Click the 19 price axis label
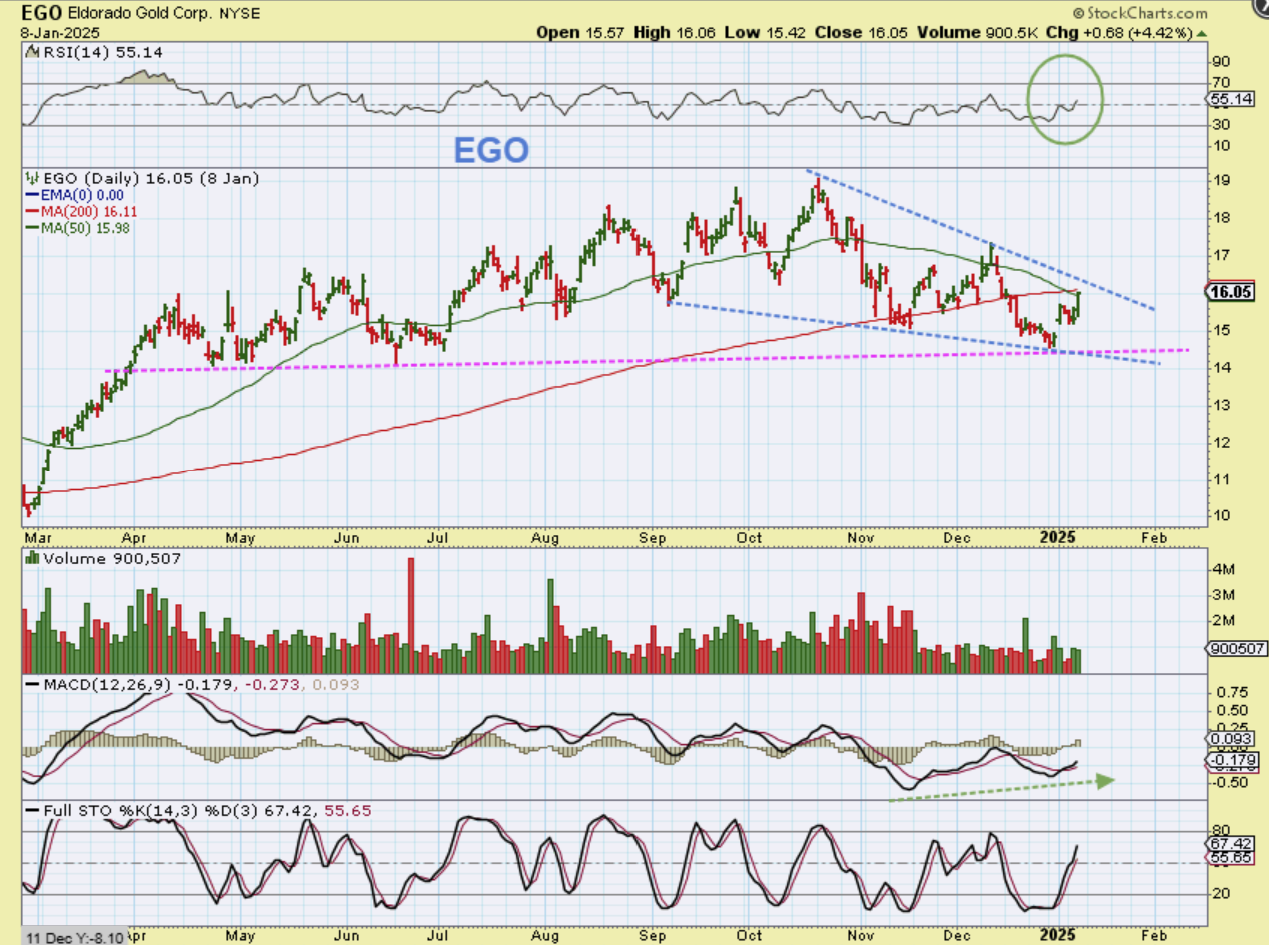1269x945 pixels. [1219, 181]
